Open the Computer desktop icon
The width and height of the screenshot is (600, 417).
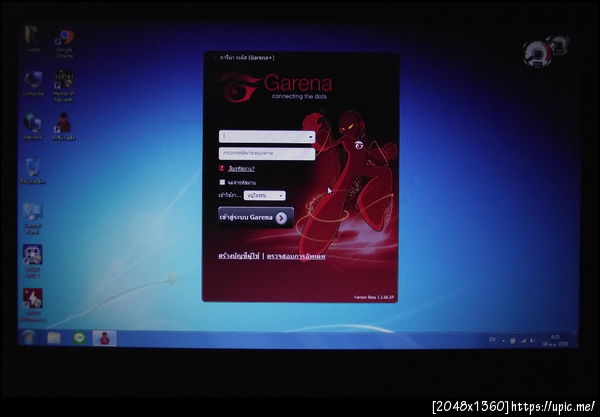(33, 83)
